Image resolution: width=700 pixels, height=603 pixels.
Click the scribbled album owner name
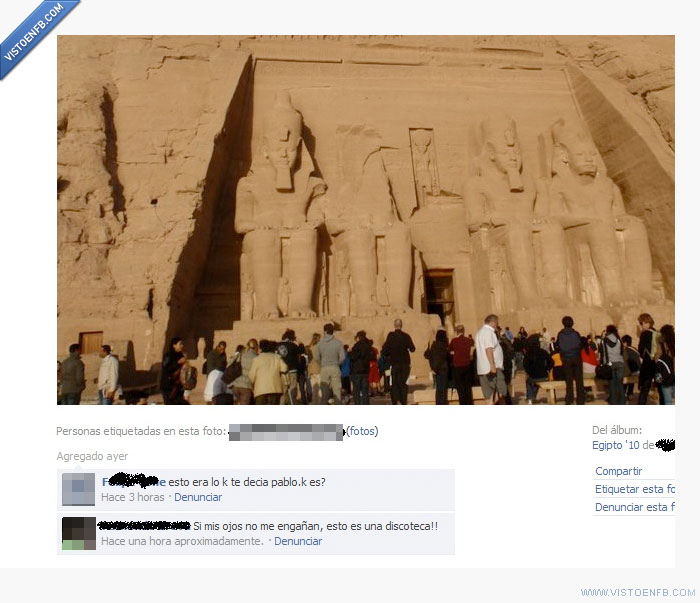666,445
